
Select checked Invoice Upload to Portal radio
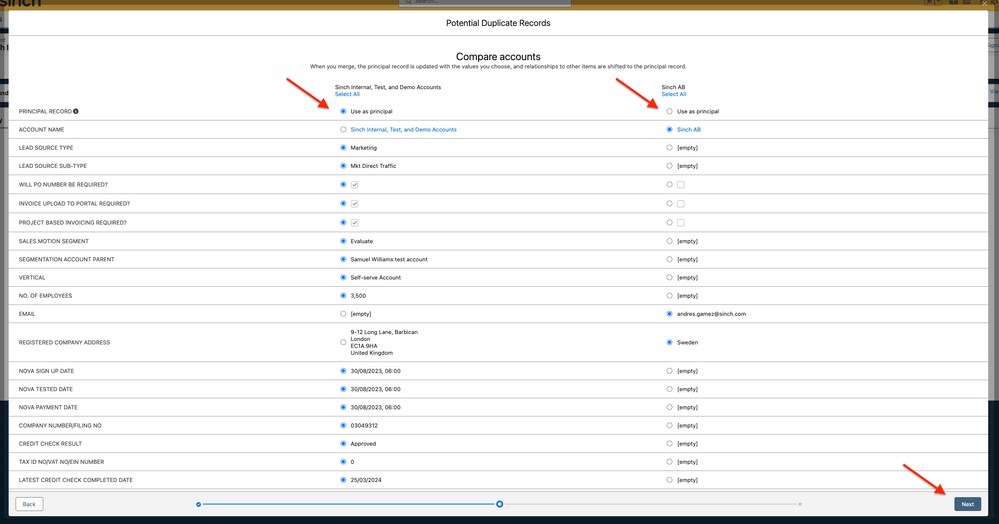(x=343, y=204)
